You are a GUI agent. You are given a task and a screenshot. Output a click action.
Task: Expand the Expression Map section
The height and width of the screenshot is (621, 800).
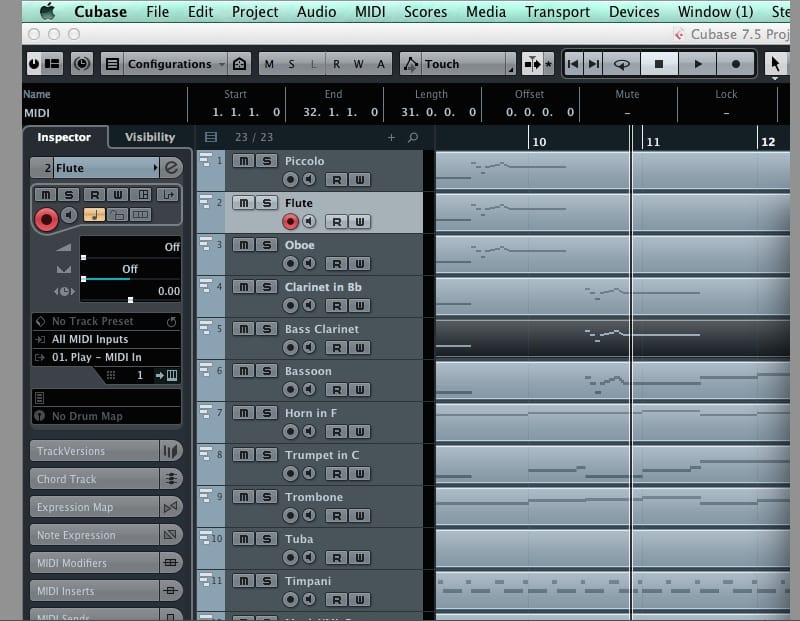(x=94, y=507)
